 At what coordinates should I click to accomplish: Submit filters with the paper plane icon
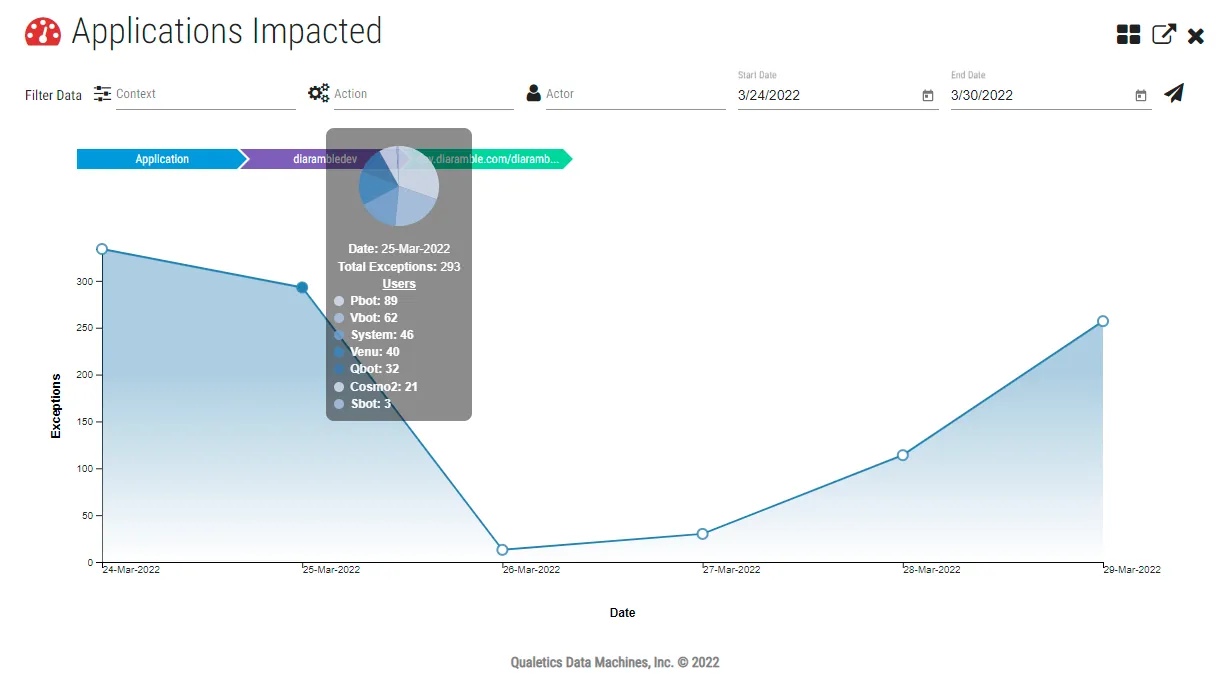1174,93
